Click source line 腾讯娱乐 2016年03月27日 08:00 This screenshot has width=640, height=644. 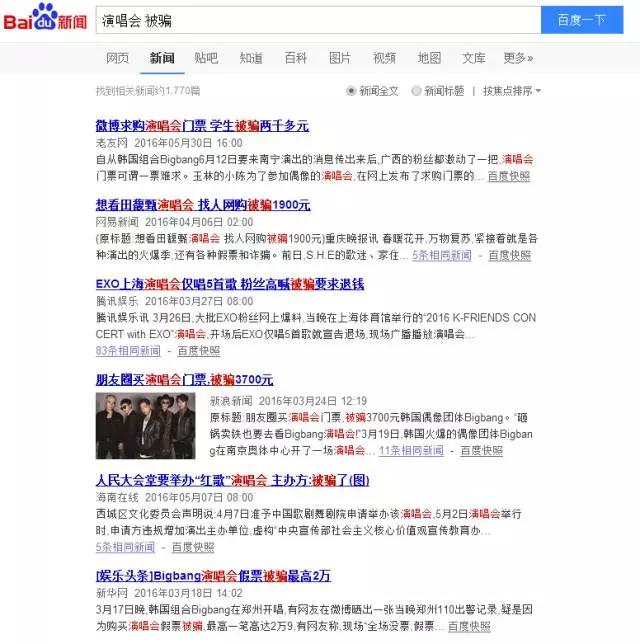[x=175, y=301]
